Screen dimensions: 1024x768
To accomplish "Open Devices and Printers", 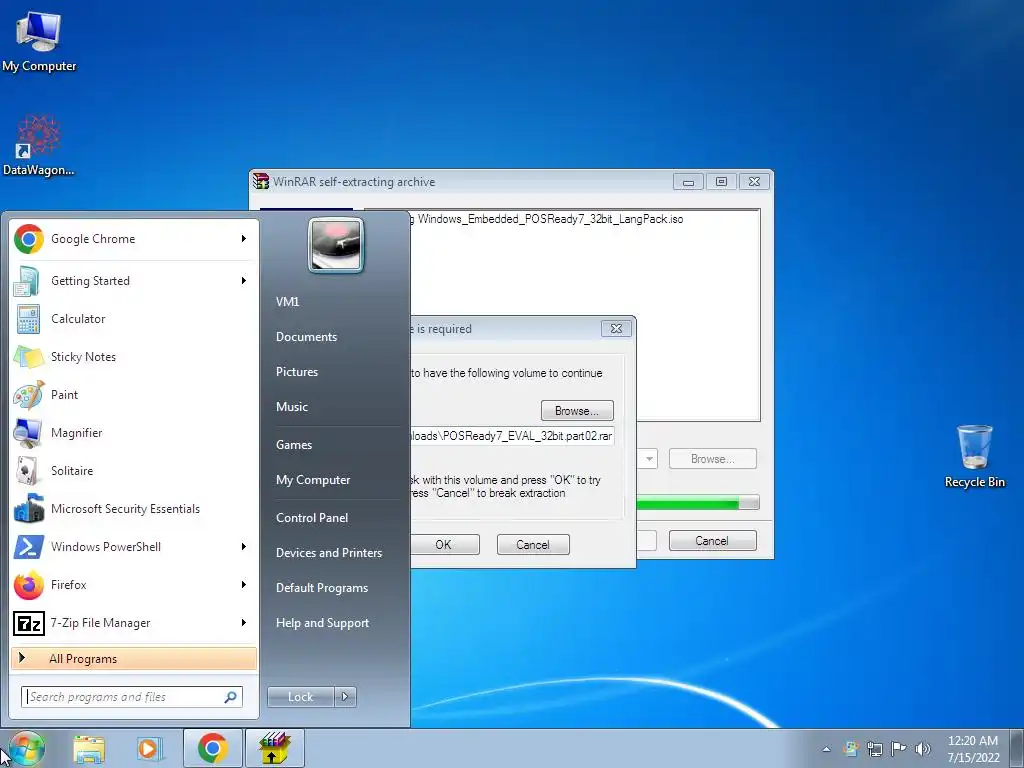I will 328,553.
